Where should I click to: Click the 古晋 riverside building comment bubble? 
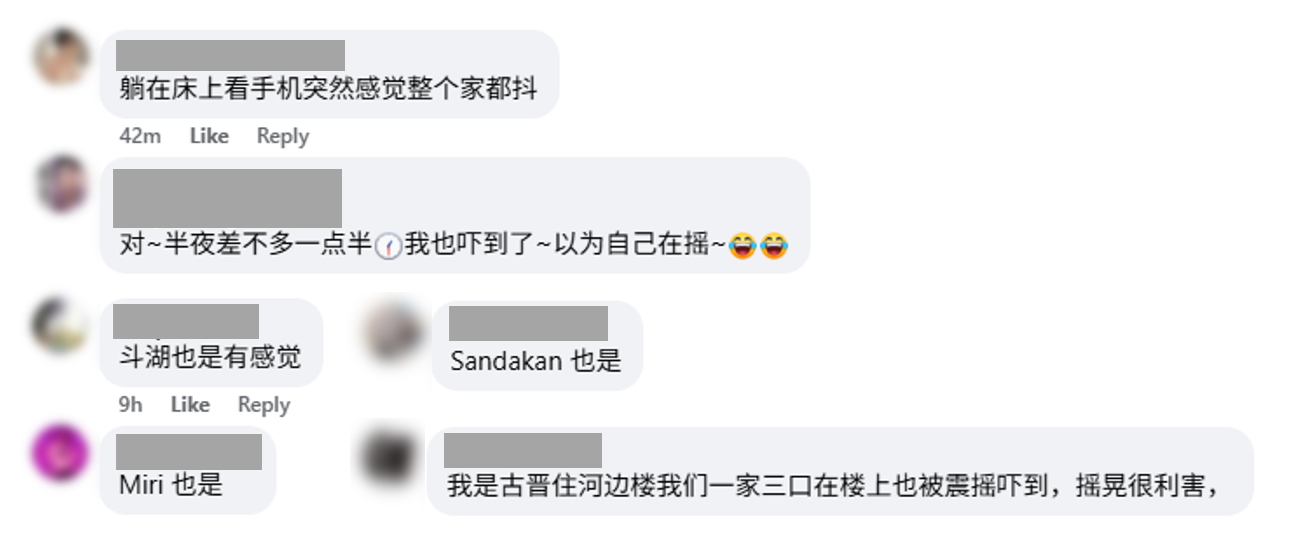click(840, 471)
